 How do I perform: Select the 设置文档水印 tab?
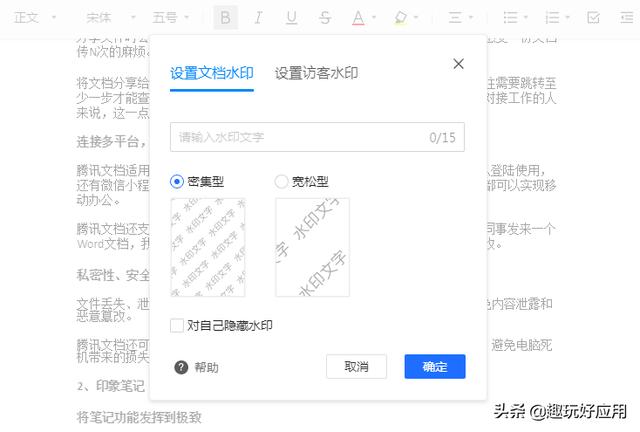coord(211,73)
